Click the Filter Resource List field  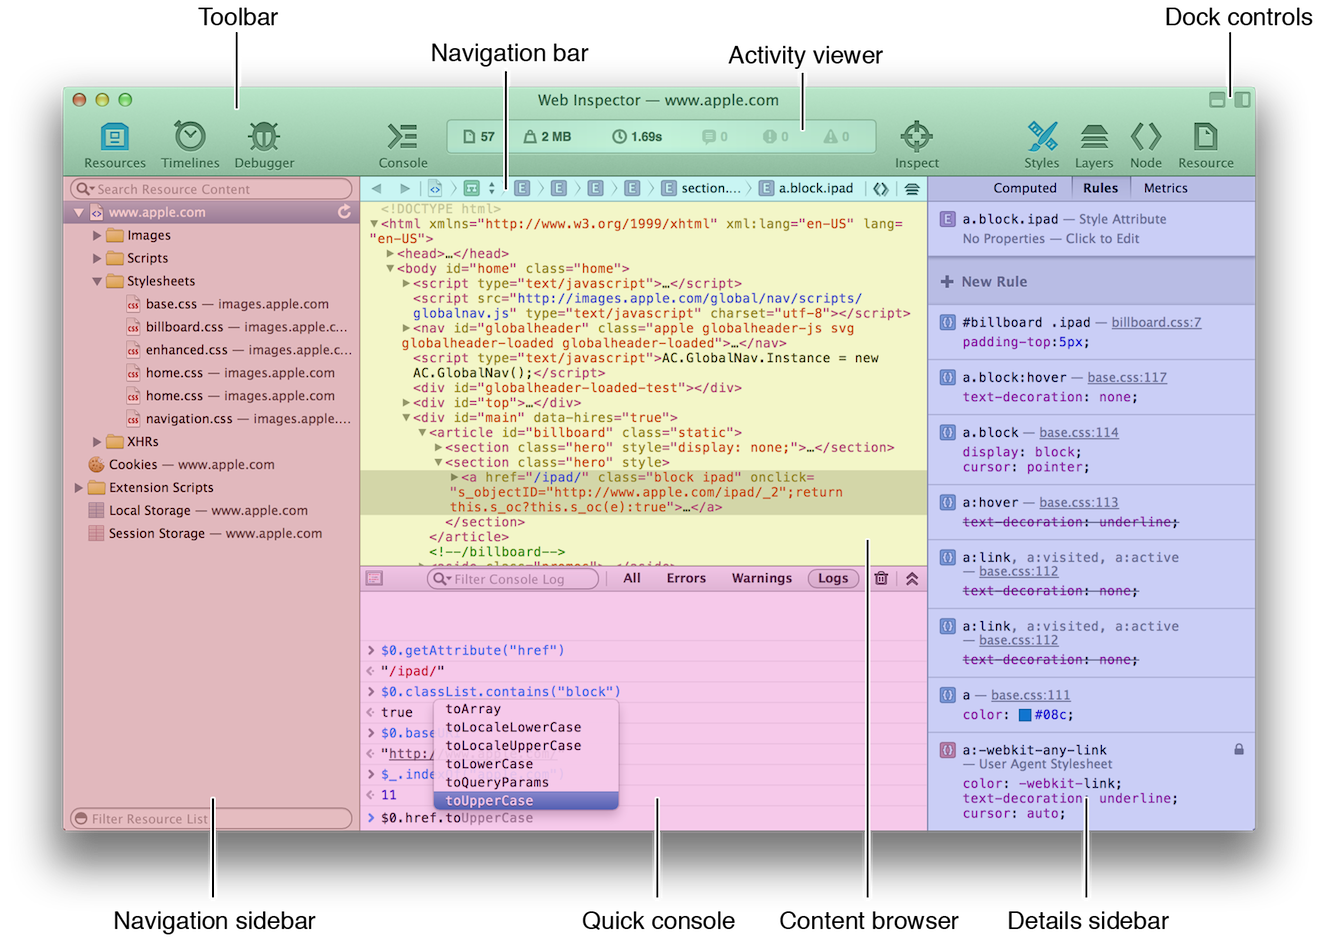tap(212, 819)
